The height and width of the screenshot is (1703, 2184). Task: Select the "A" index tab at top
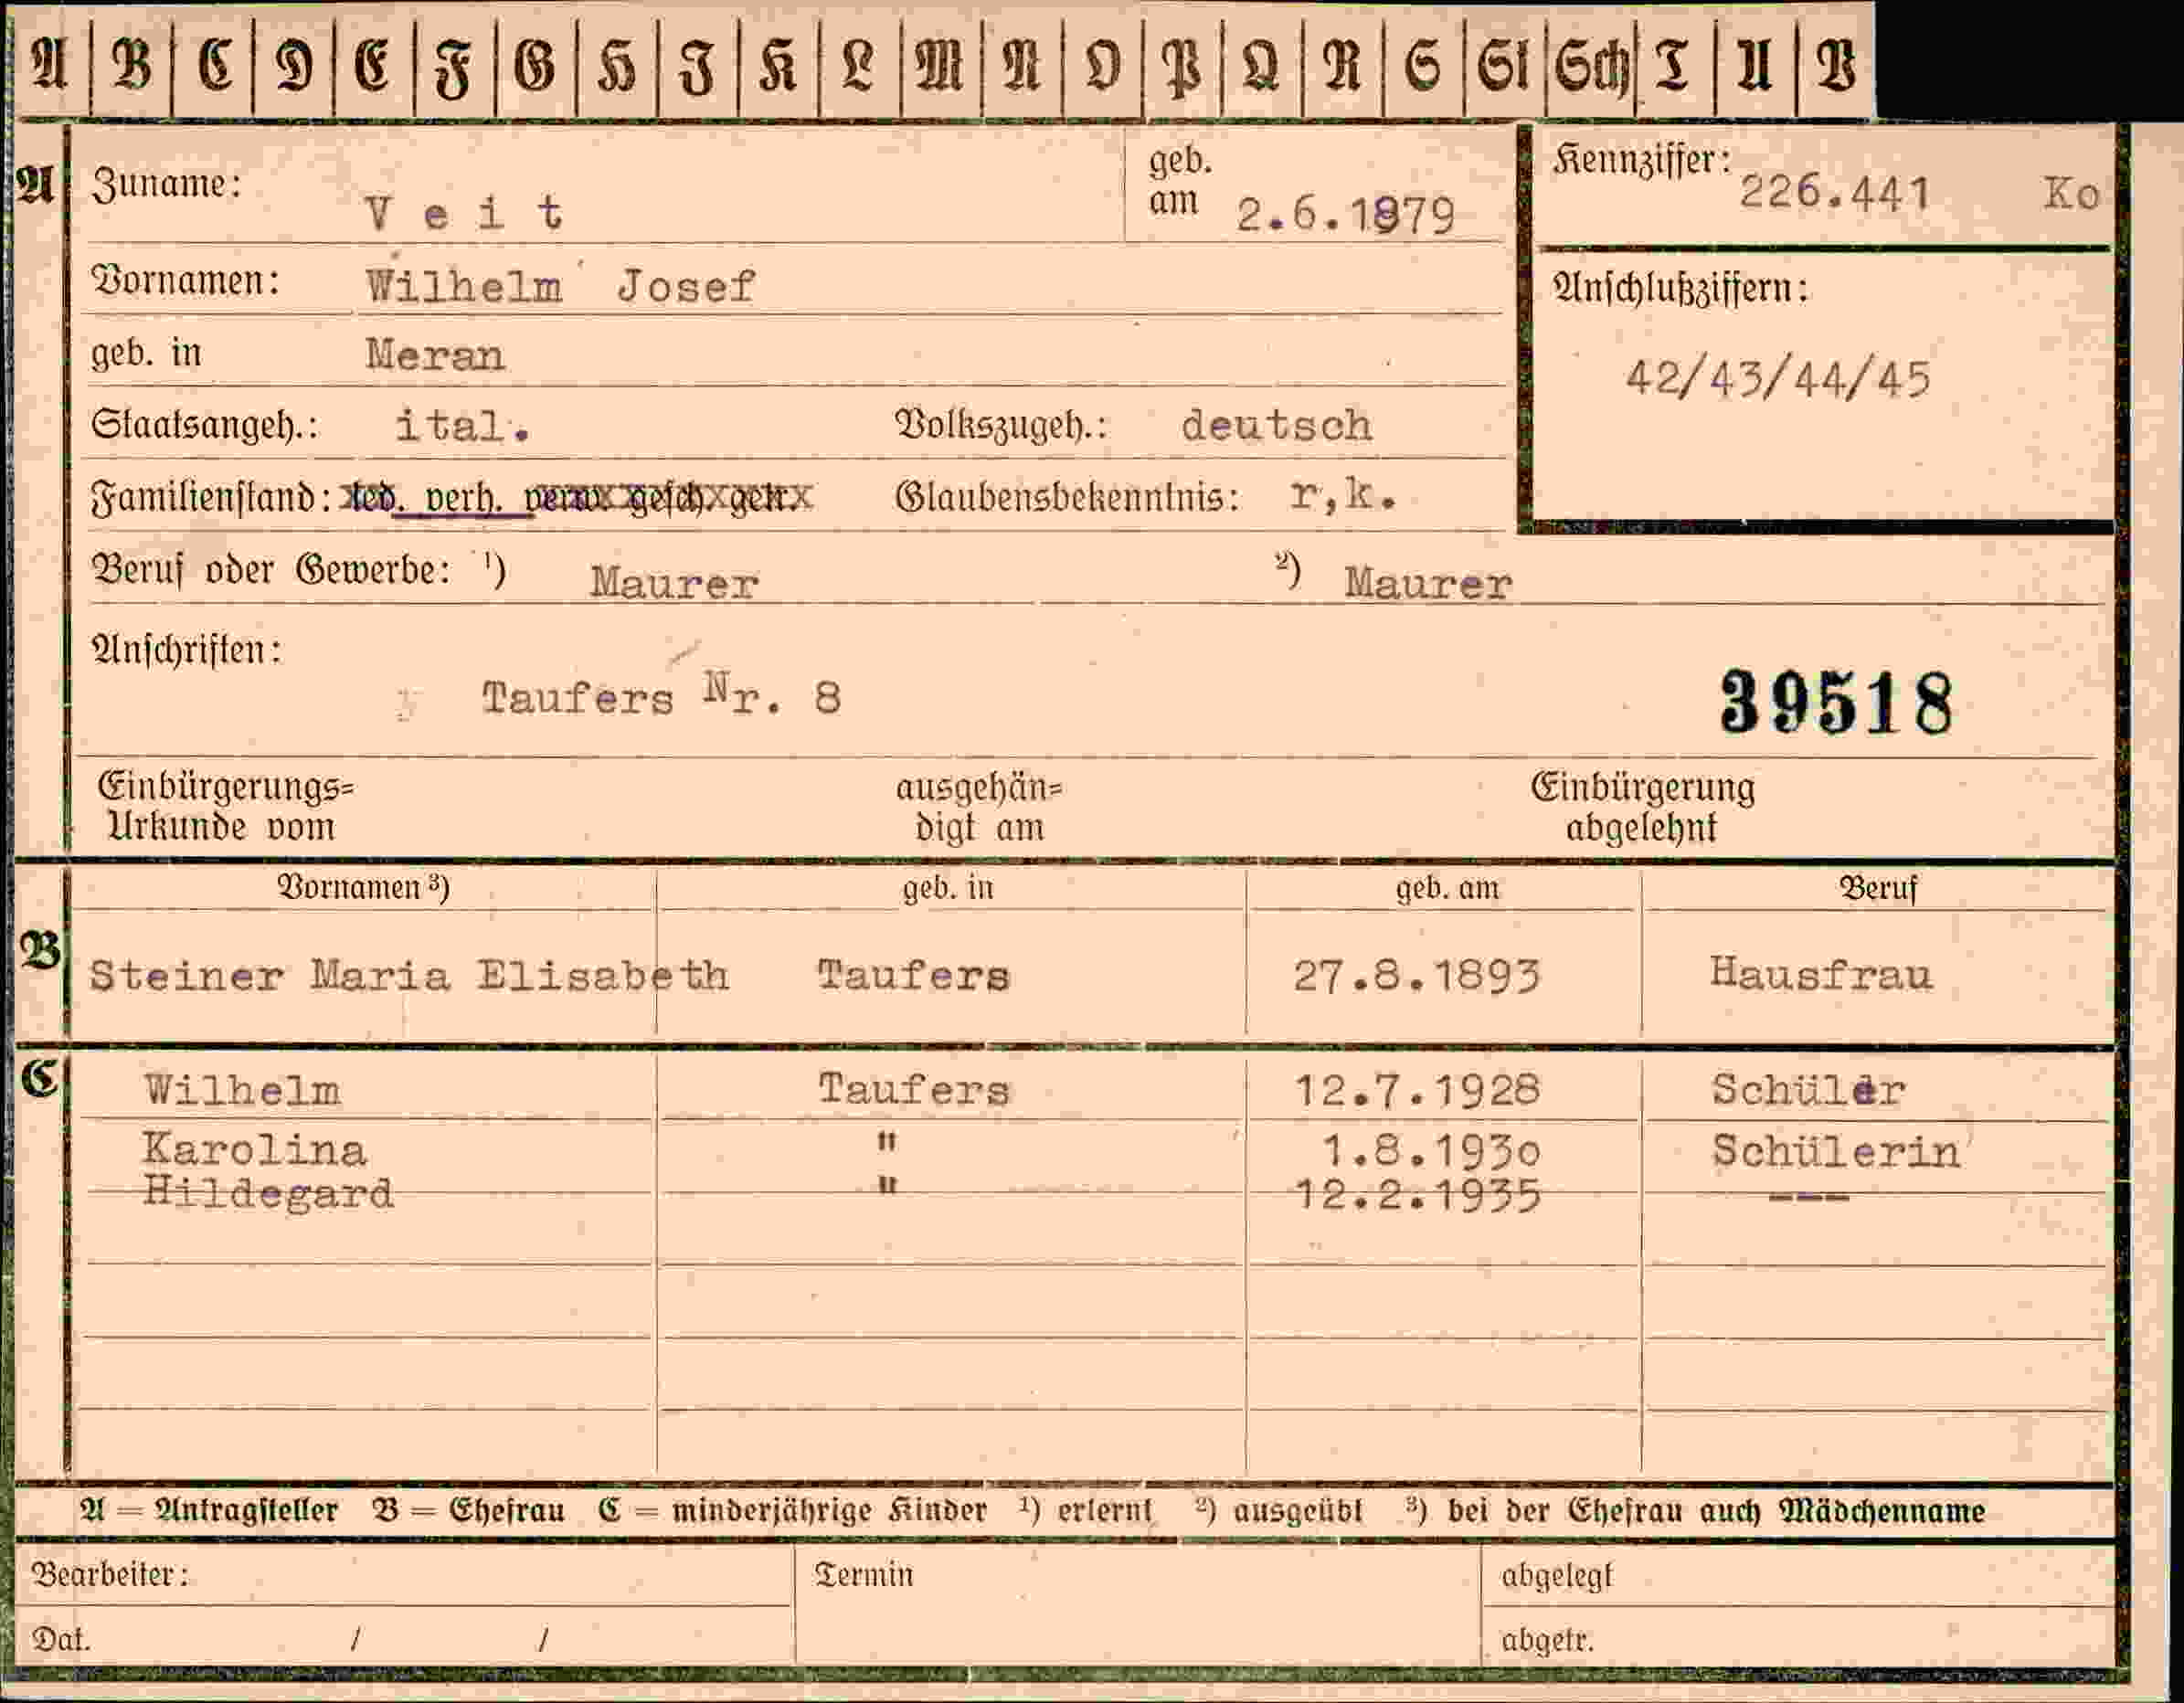point(50,64)
